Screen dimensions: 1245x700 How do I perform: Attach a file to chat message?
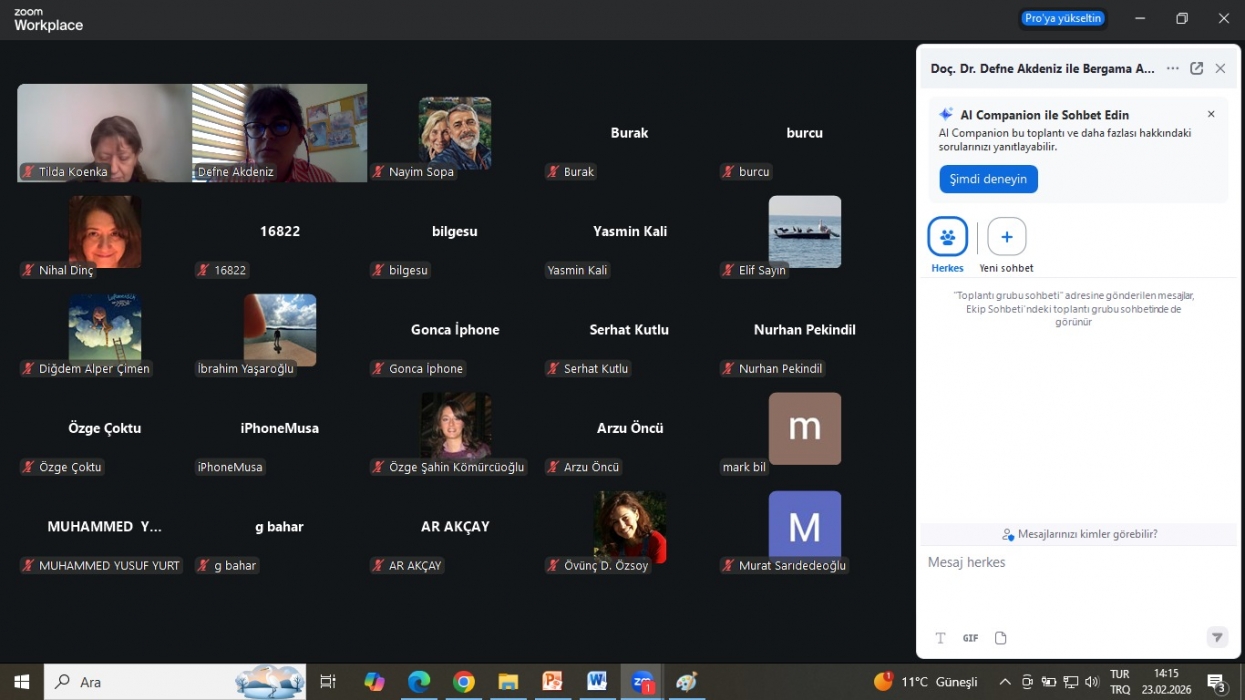coord(1000,638)
